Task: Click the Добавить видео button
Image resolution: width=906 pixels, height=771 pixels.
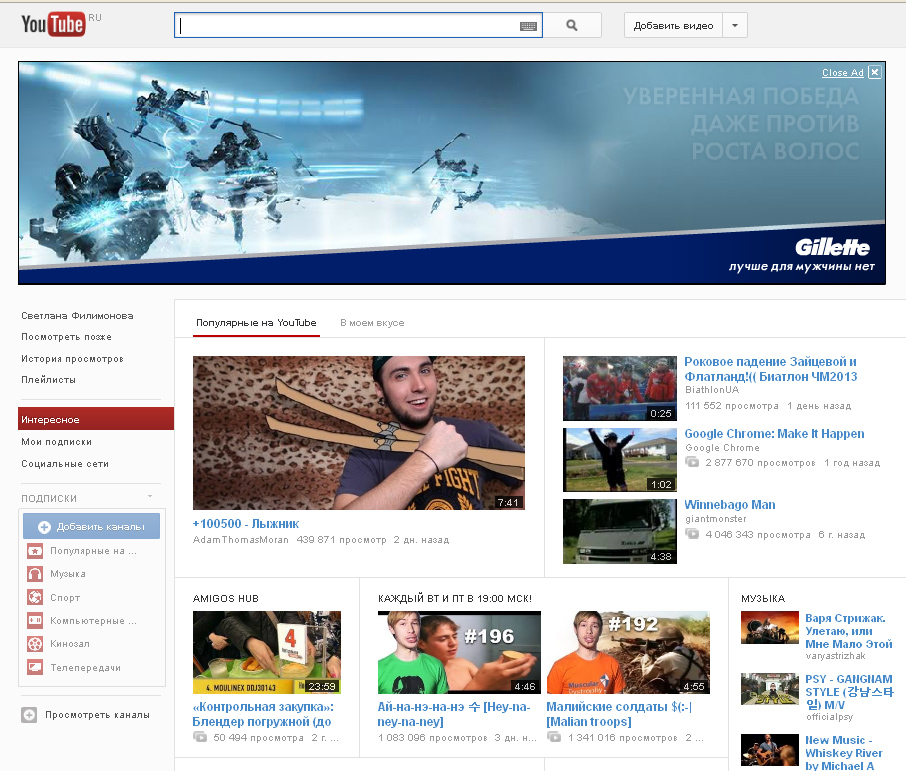Action: (673, 26)
